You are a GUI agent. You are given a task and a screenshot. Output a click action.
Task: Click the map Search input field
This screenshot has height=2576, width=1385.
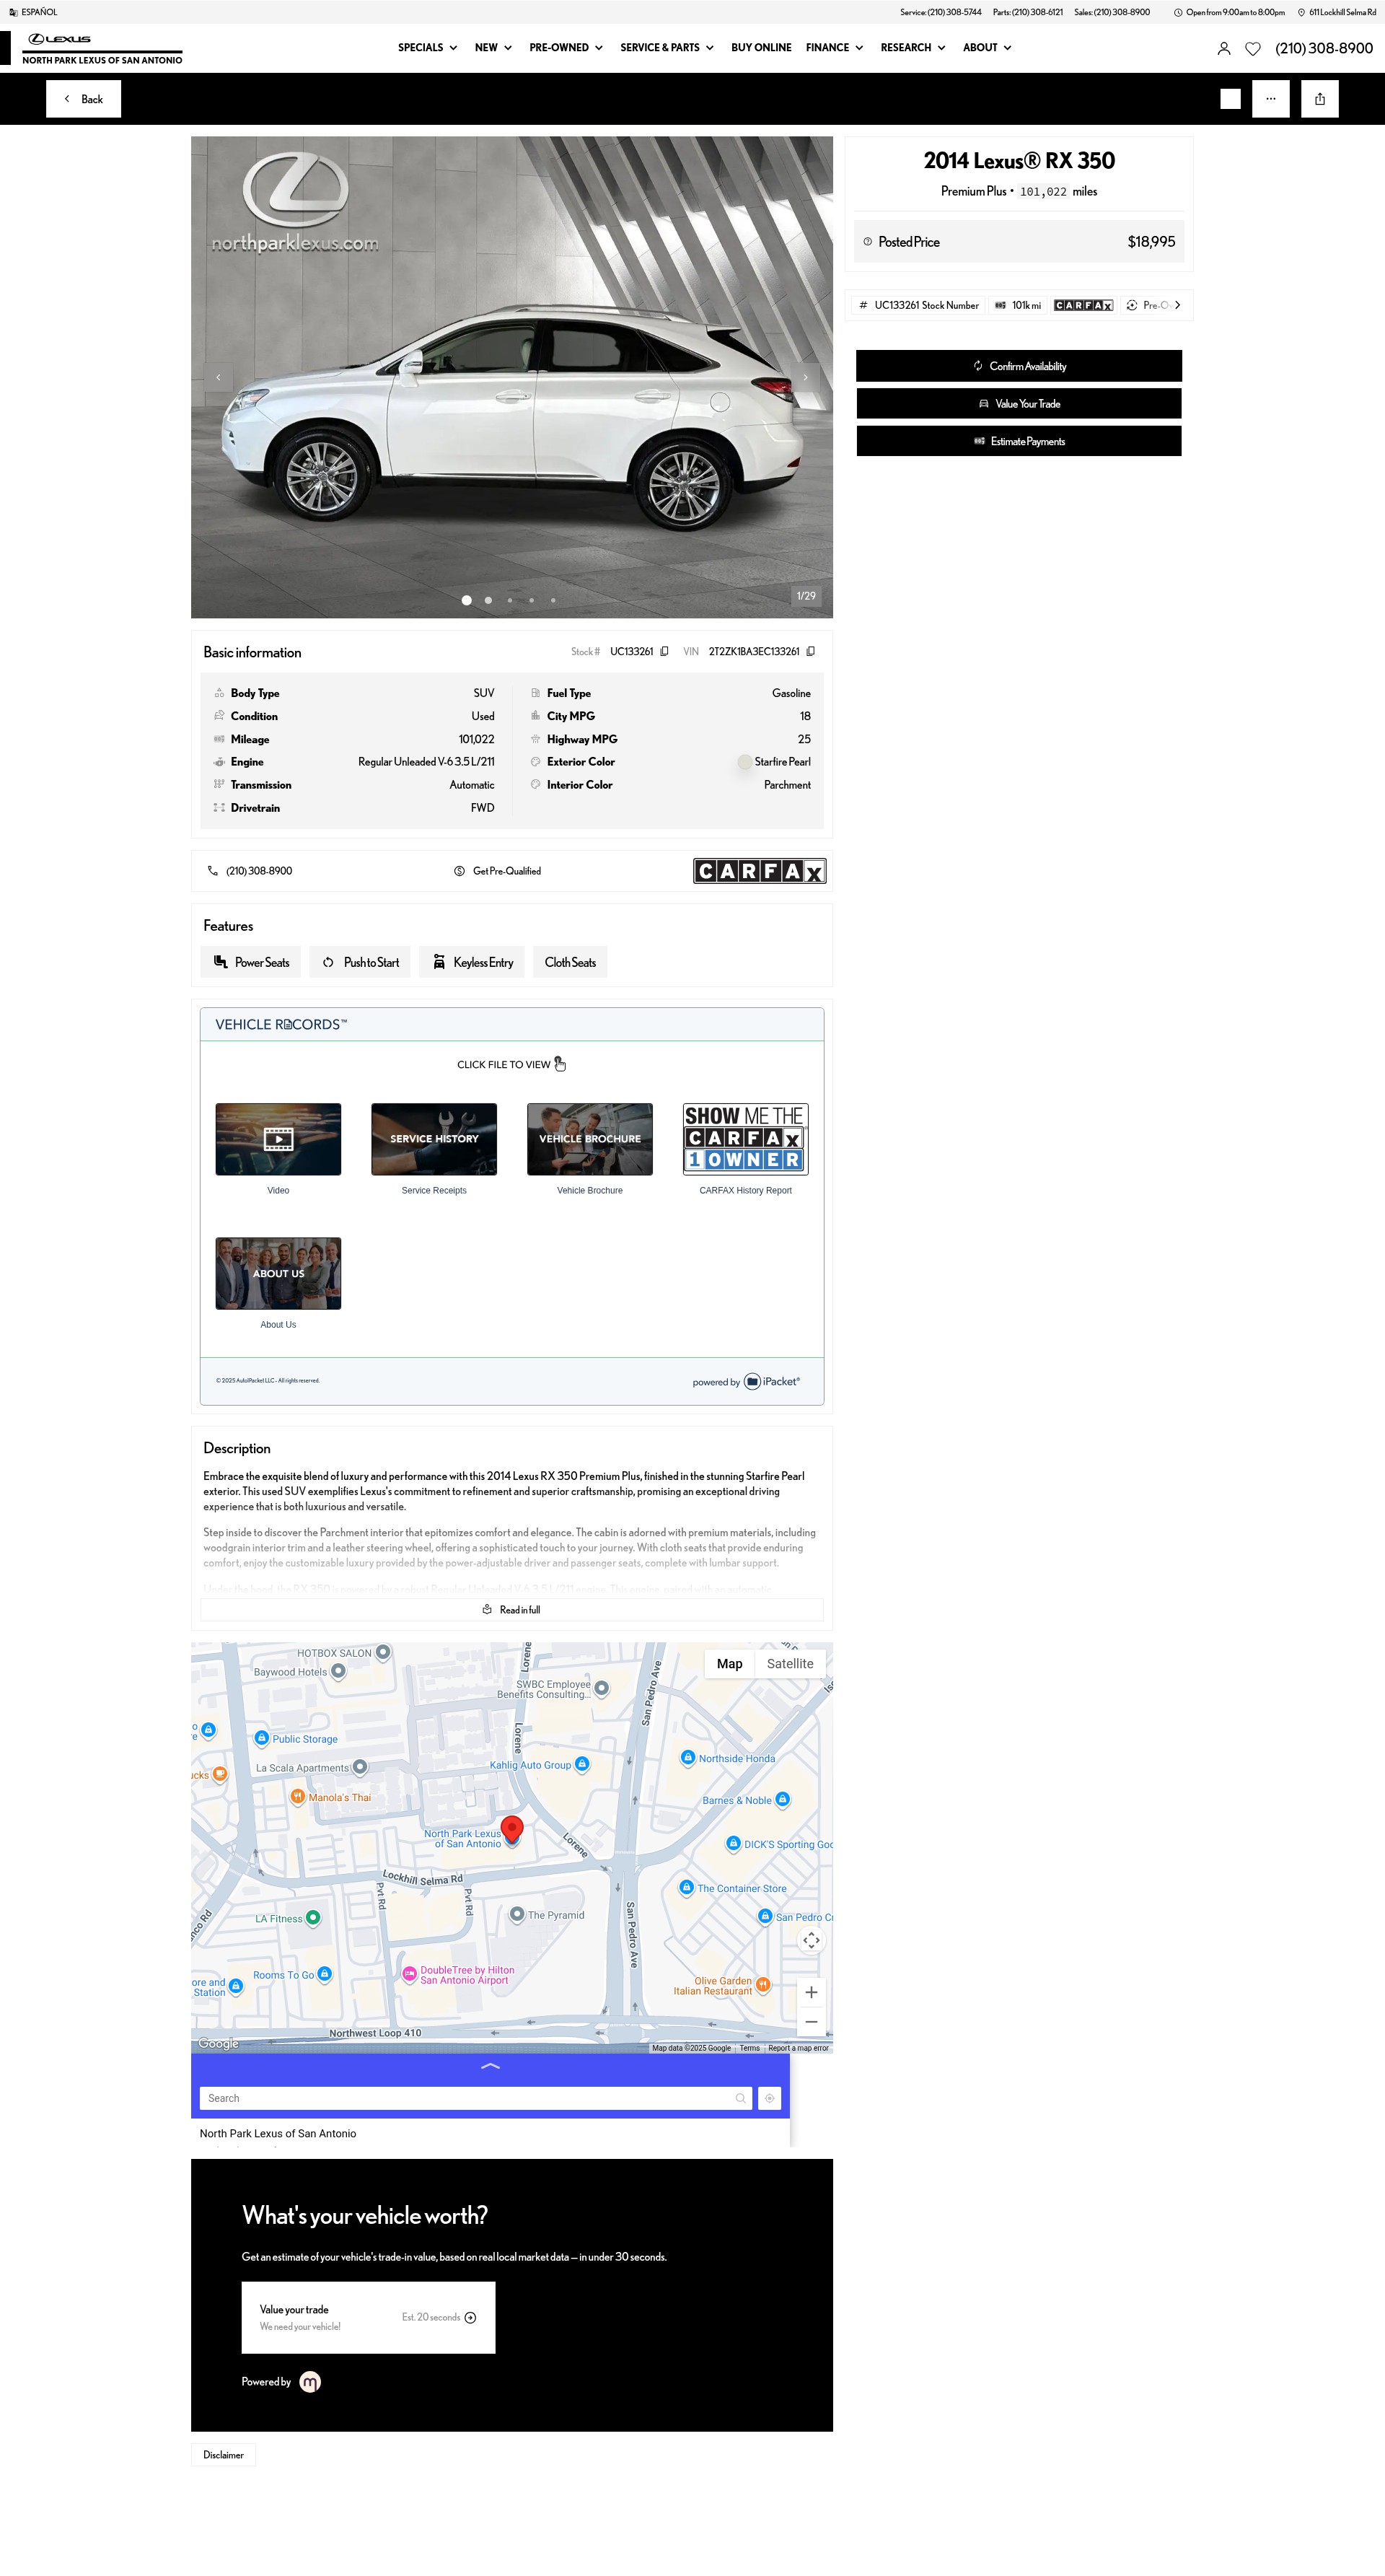tap(475, 2098)
